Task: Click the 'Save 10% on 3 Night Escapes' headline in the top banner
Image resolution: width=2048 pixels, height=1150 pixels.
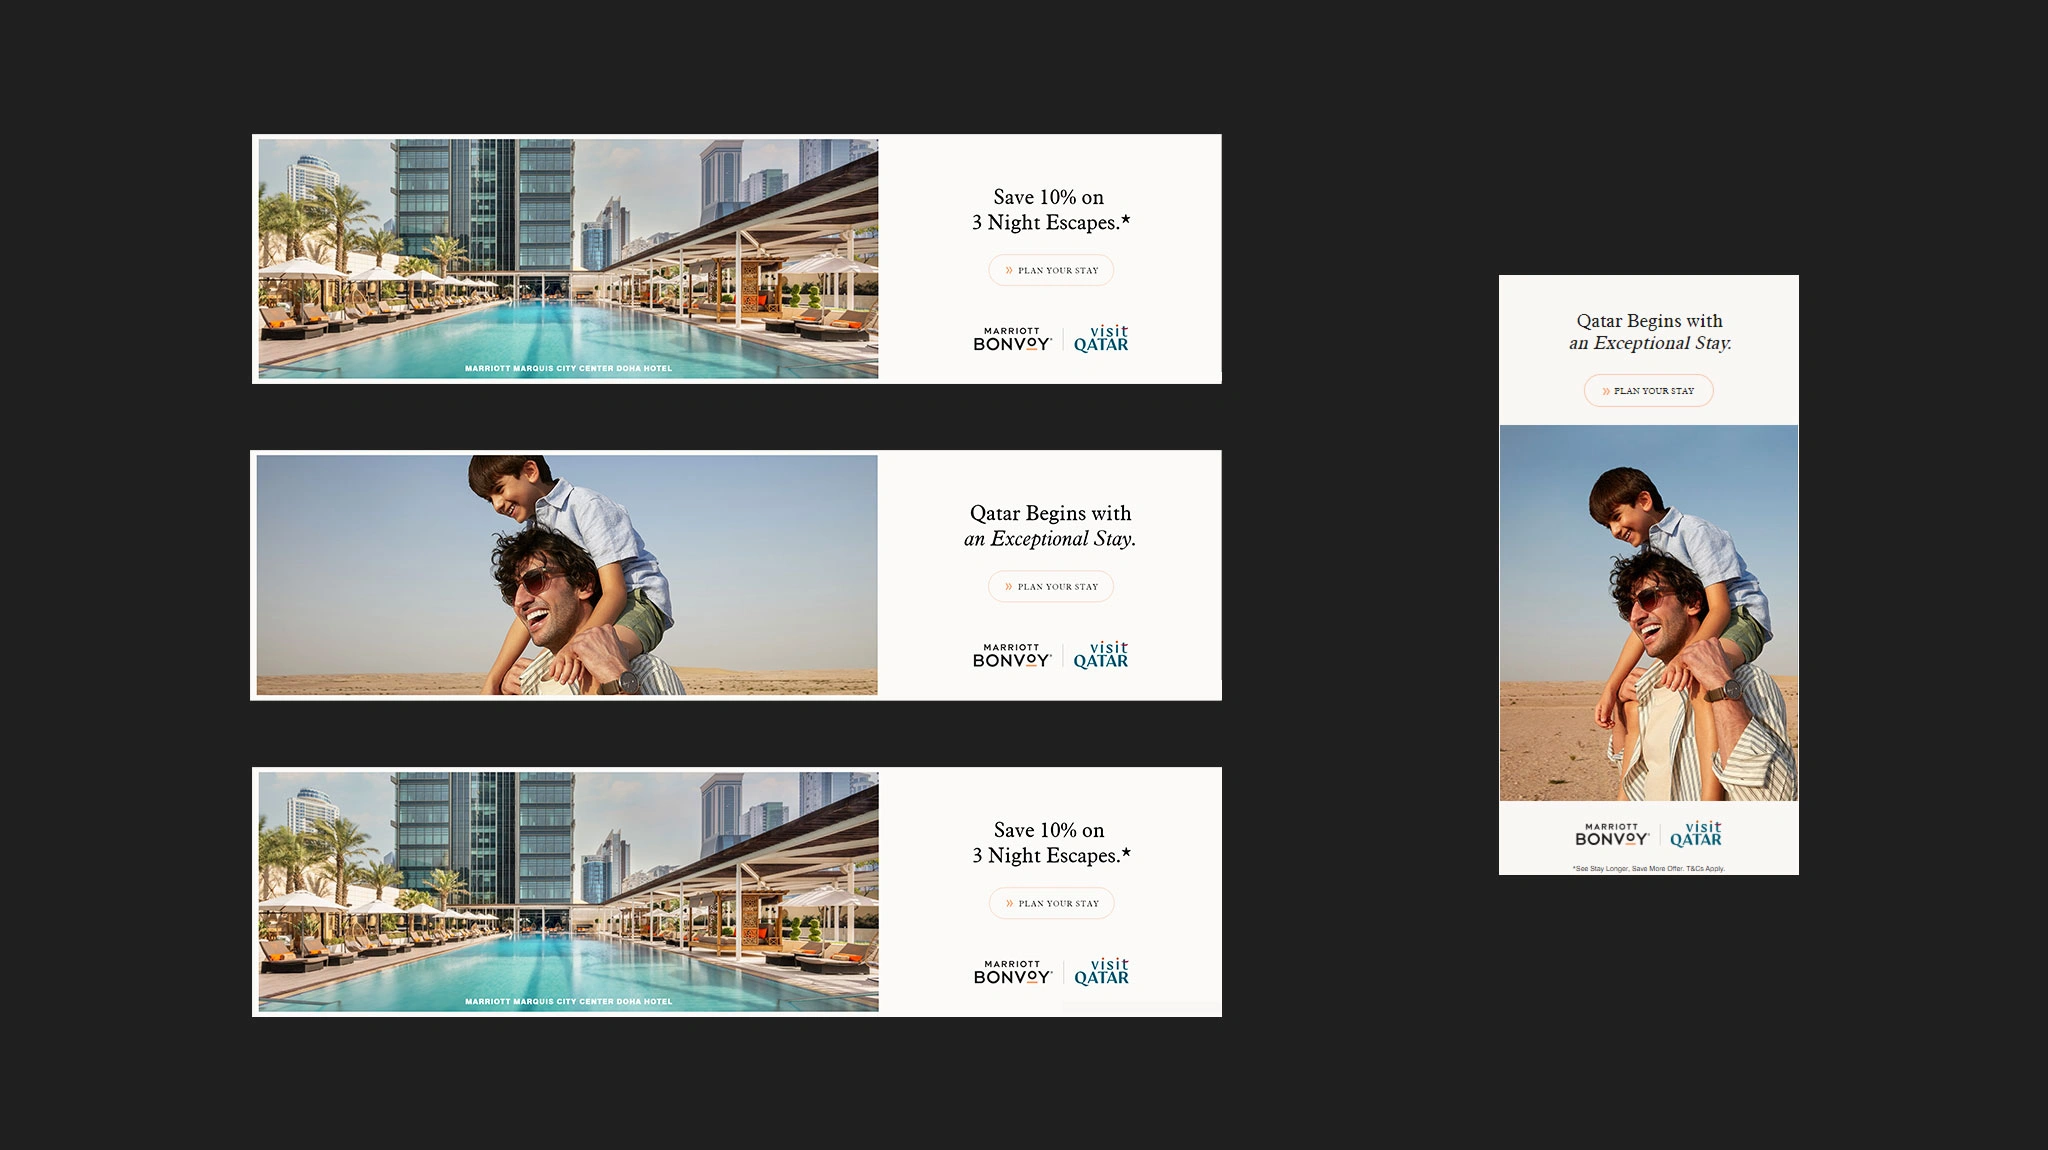Action: (1050, 210)
